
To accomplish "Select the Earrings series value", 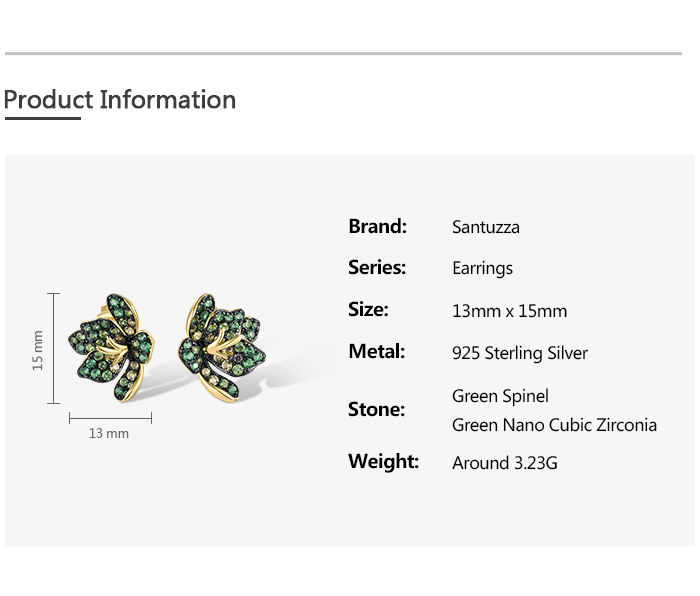I will coord(482,268).
